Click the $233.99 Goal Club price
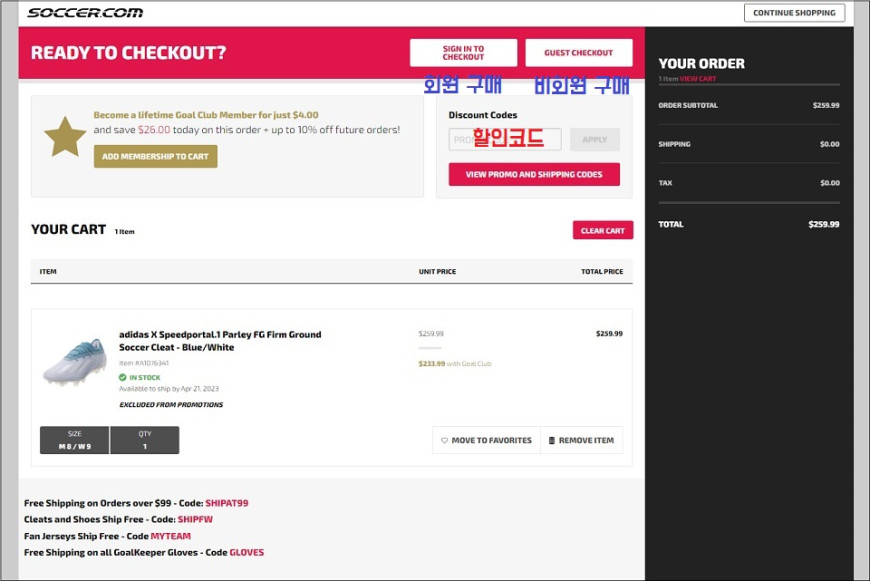 [432, 363]
